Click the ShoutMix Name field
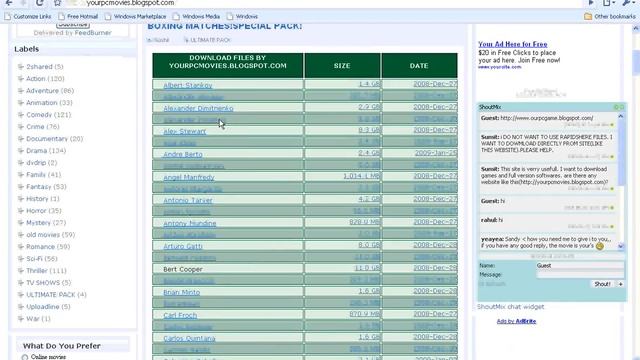Image resolution: width=640 pixels, height=360 pixels. tap(580, 265)
